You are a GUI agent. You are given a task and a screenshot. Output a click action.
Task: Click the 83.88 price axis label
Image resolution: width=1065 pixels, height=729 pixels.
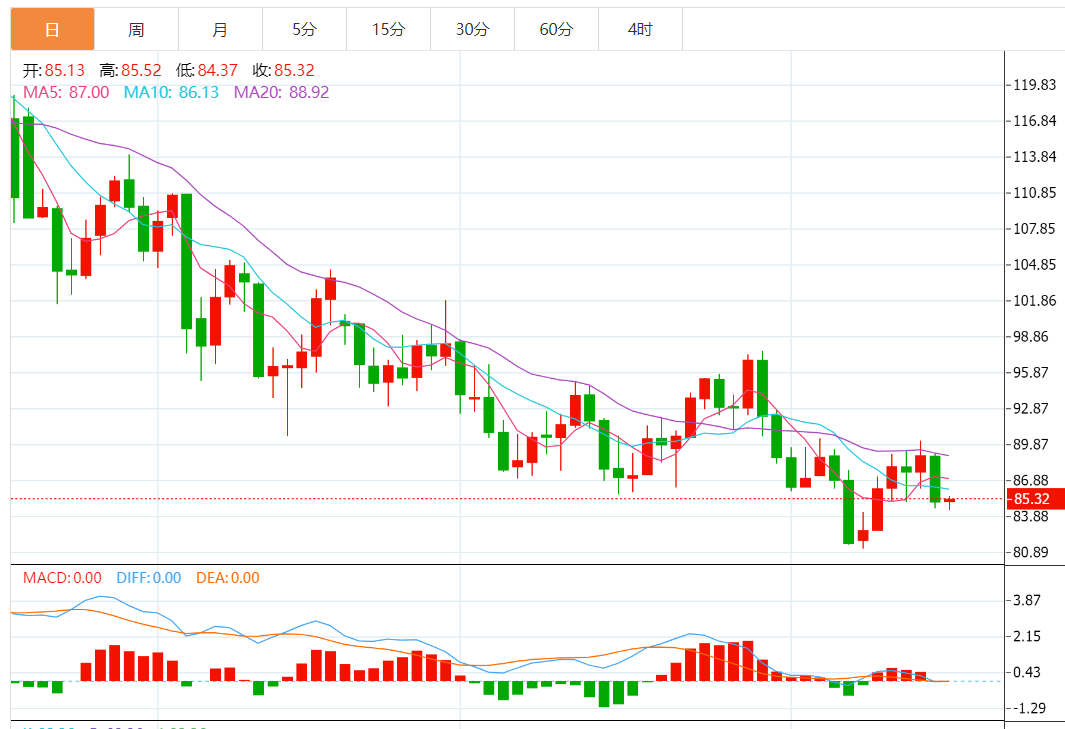[x=1030, y=516]
